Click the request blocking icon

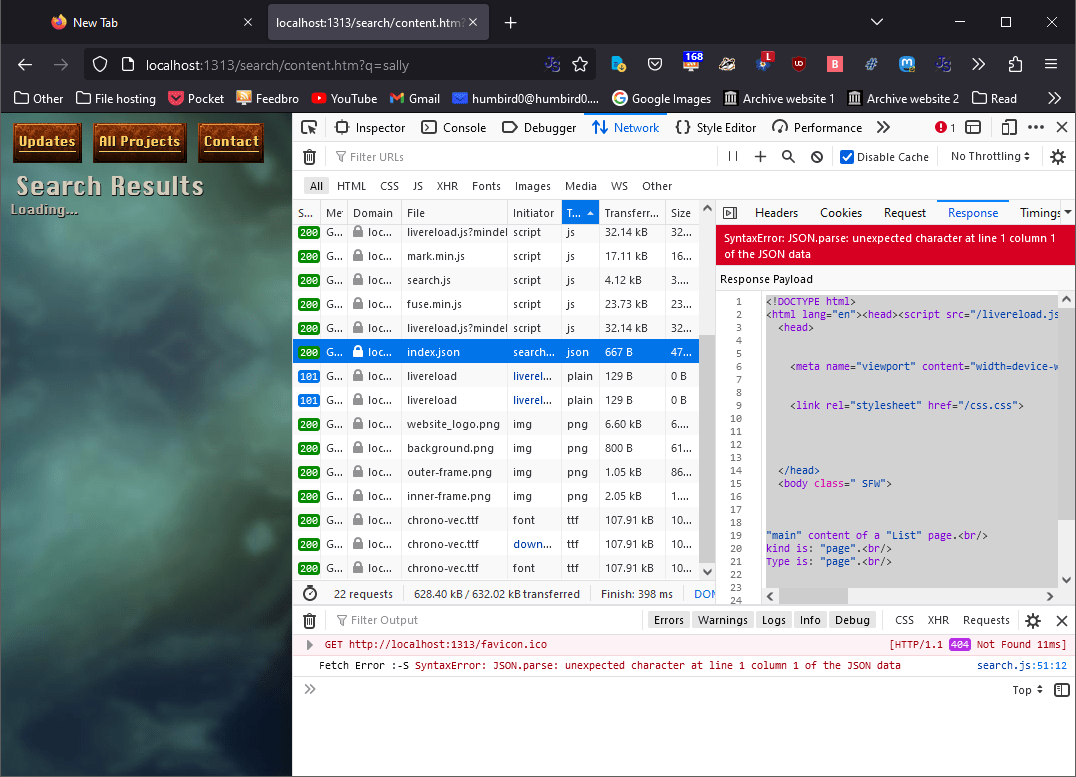tap(816, 157)
